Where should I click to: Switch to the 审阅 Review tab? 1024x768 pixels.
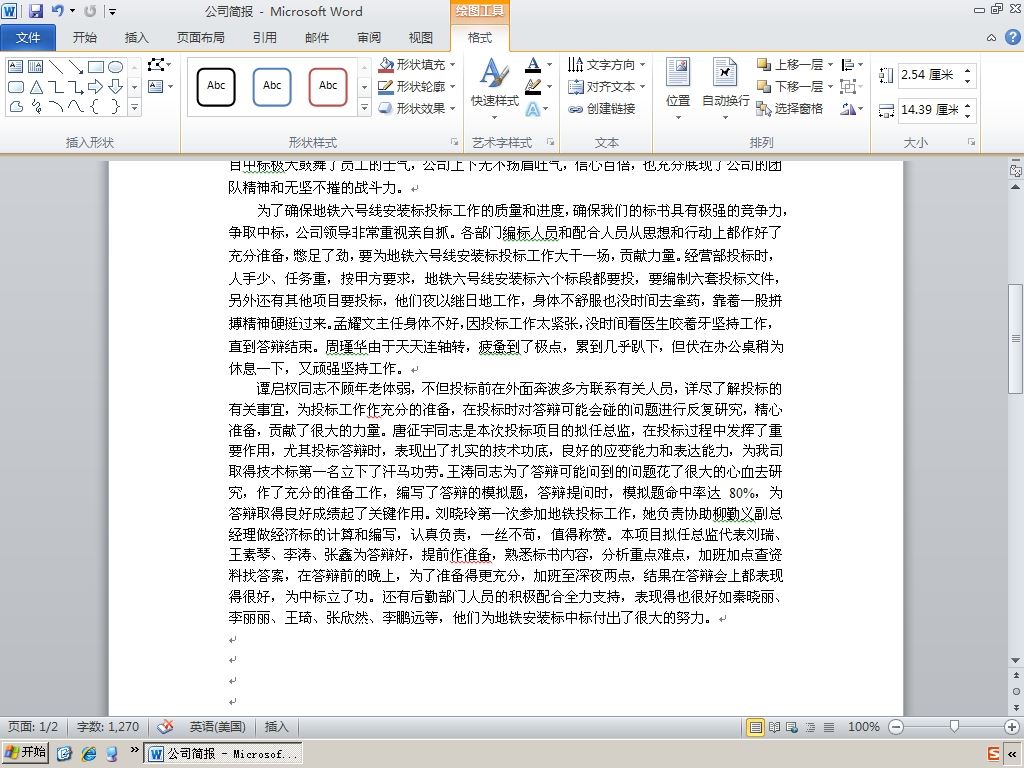[x=369, y=37]
